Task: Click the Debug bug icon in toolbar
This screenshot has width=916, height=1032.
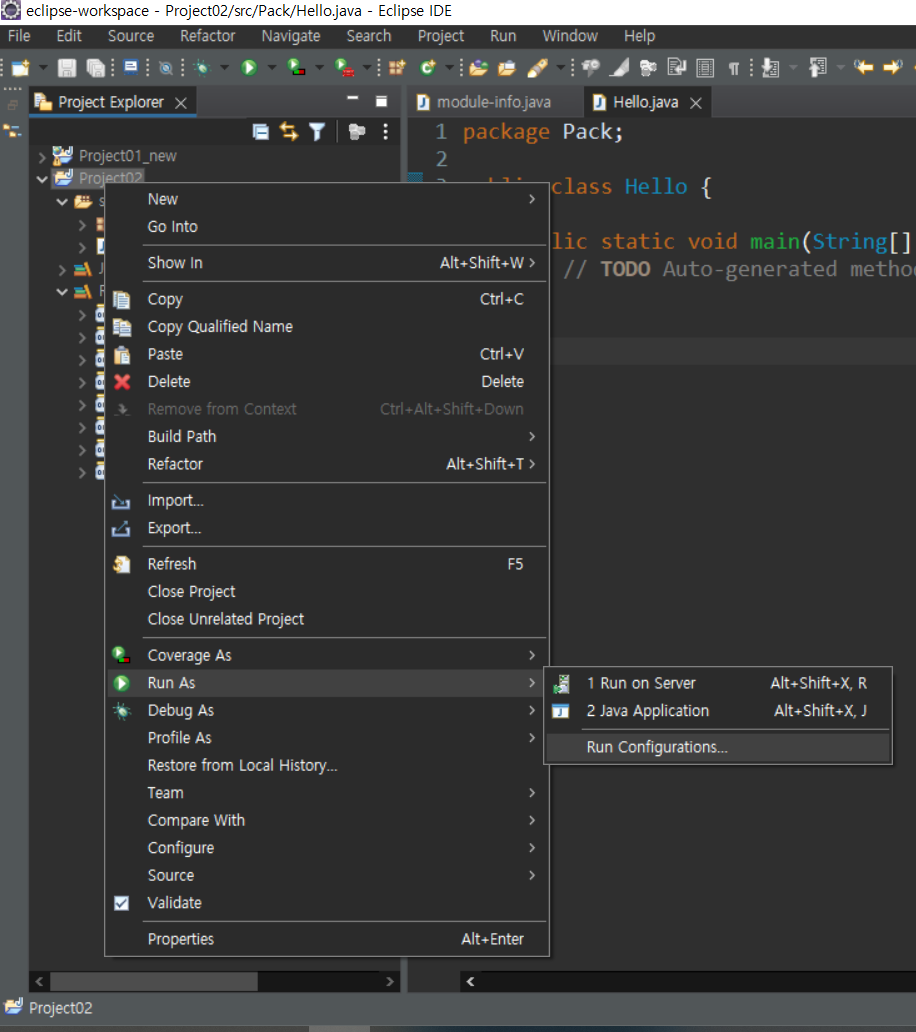Action: coord(203,67)
